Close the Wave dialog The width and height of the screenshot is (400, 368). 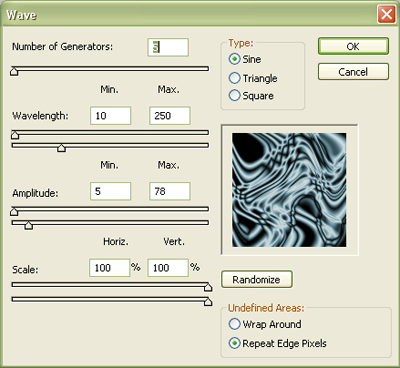click(x=386, y=15)
